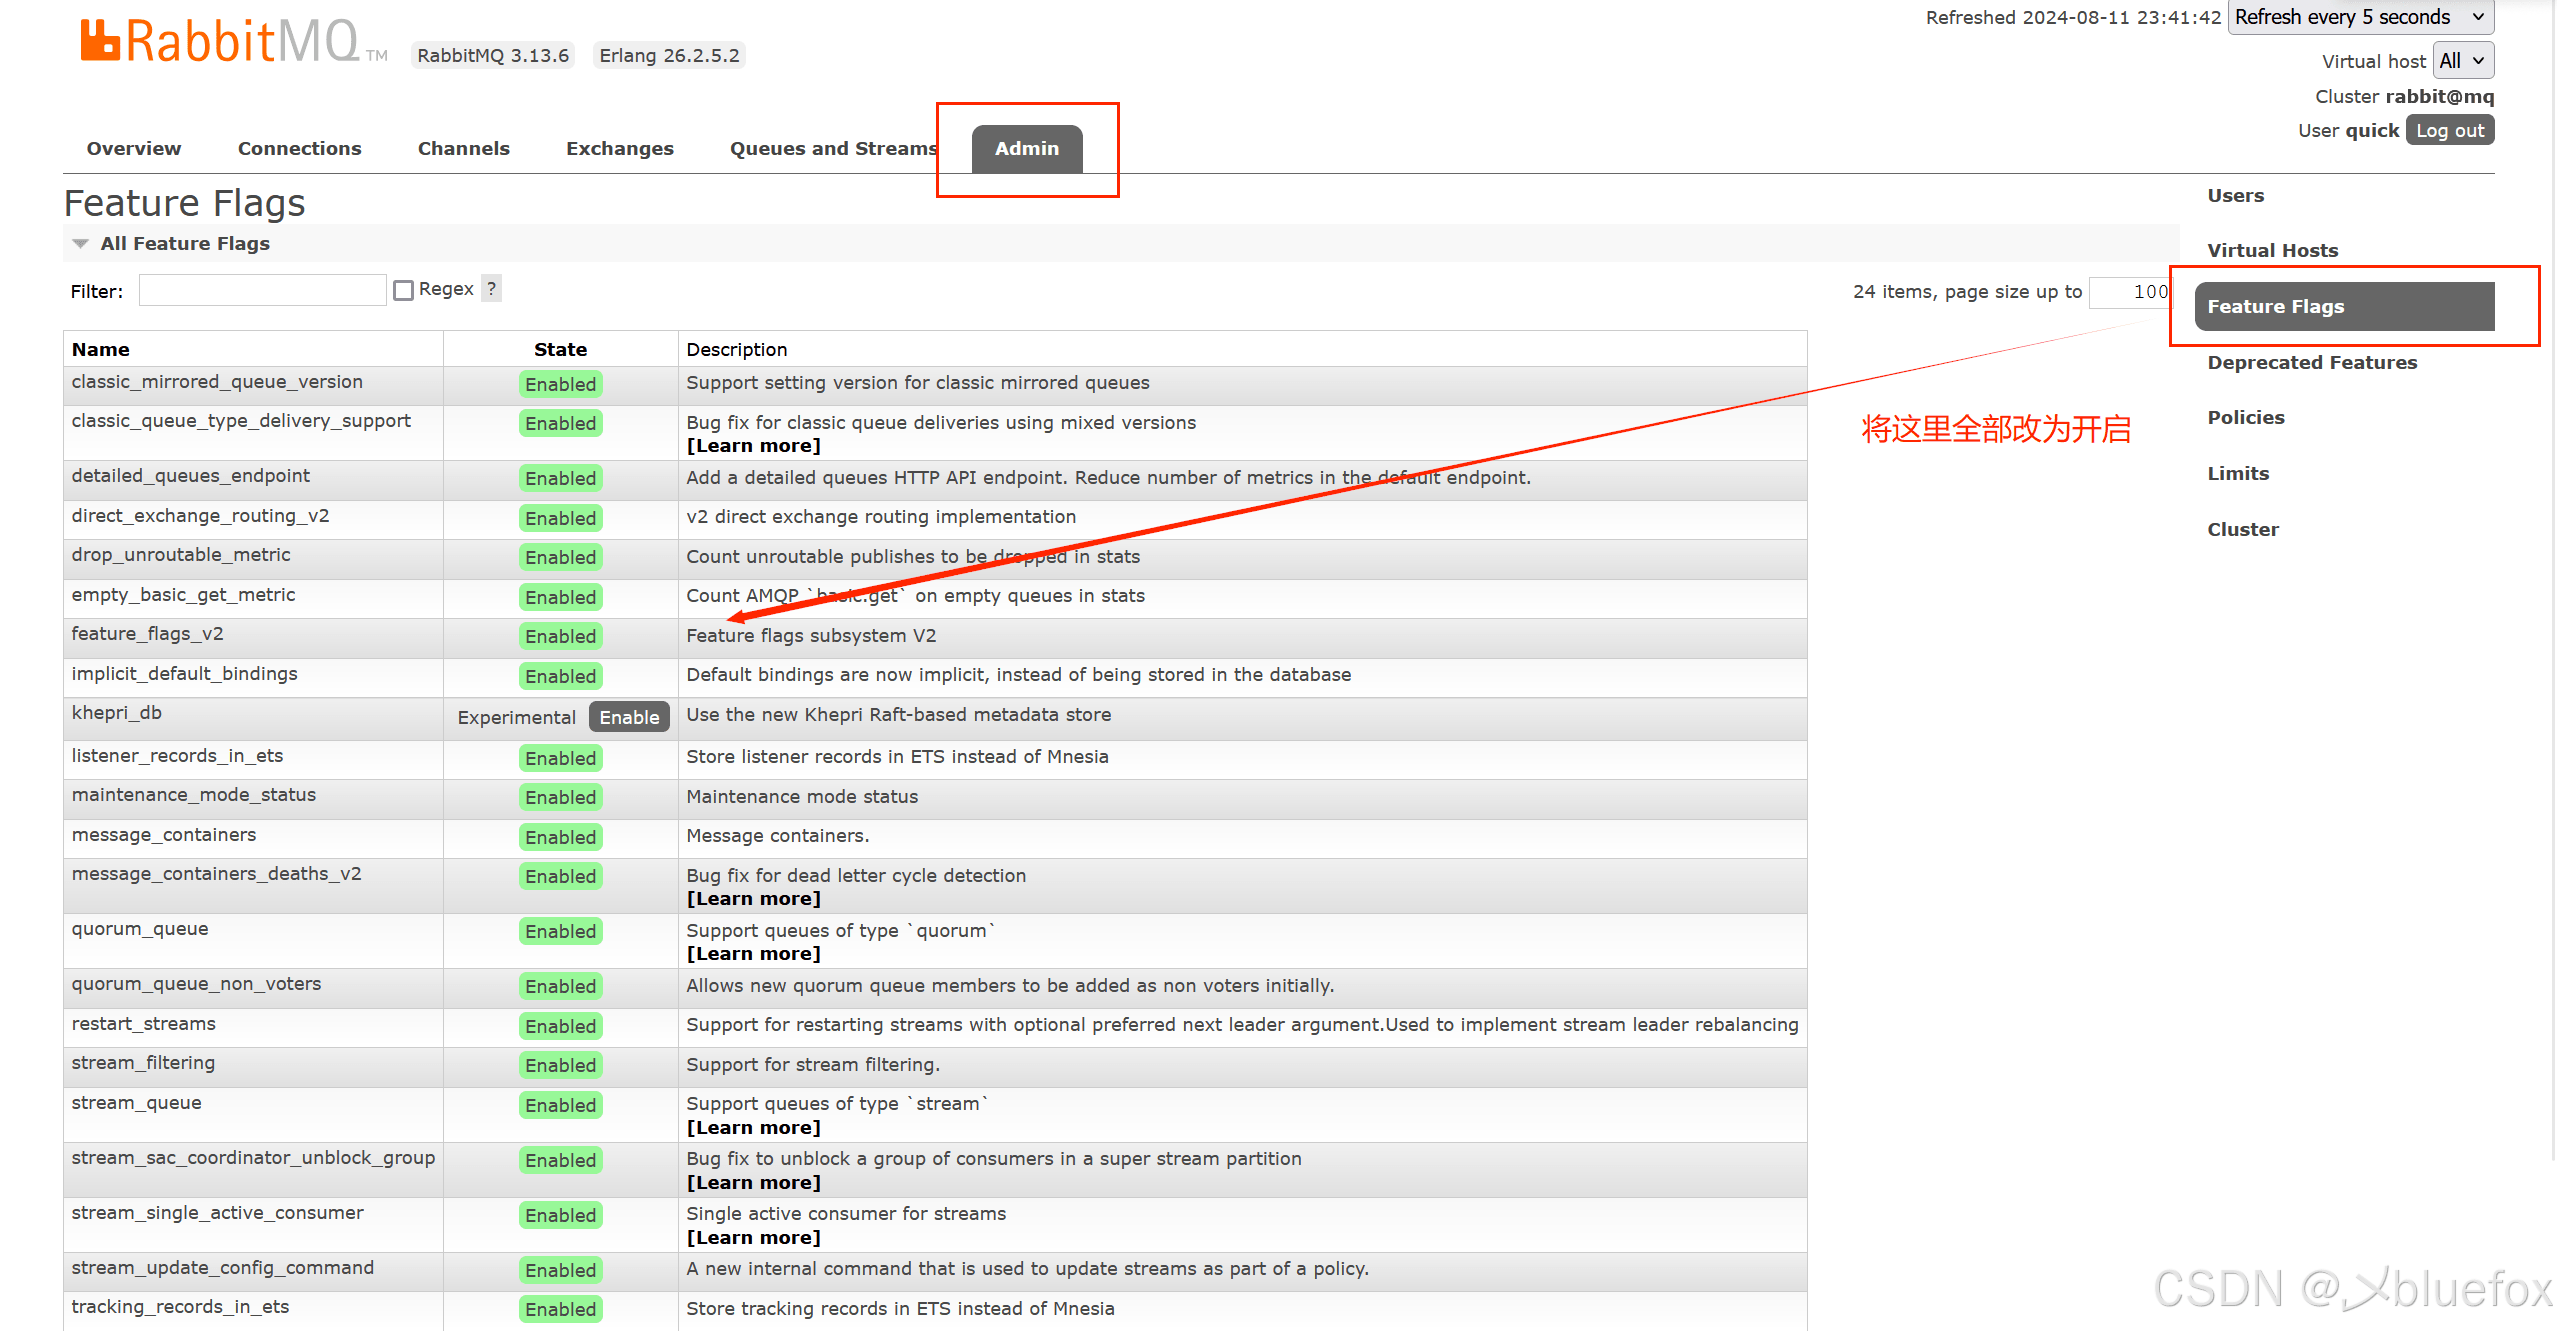
Task: Click the restart_streams flag name
Action: (143, 1024)
